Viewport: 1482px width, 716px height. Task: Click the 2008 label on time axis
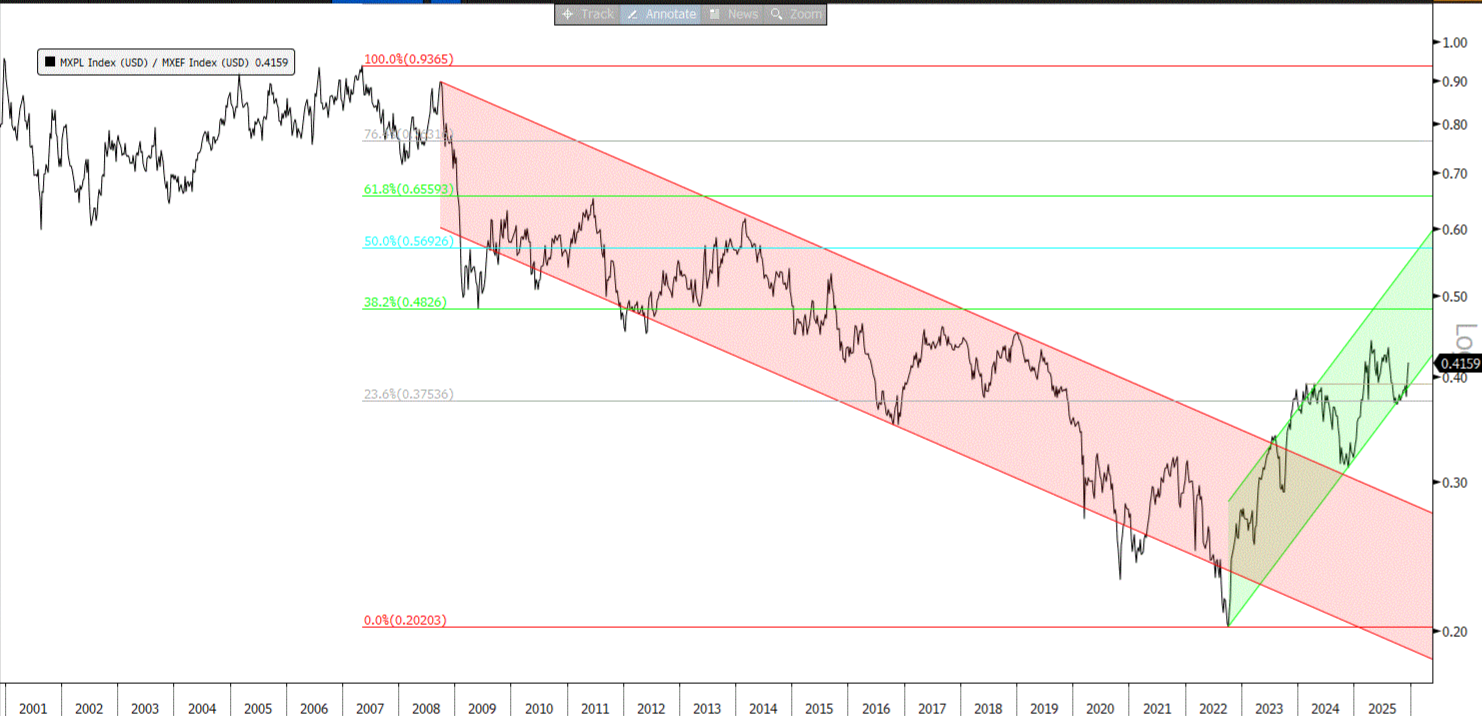point(426,708)
